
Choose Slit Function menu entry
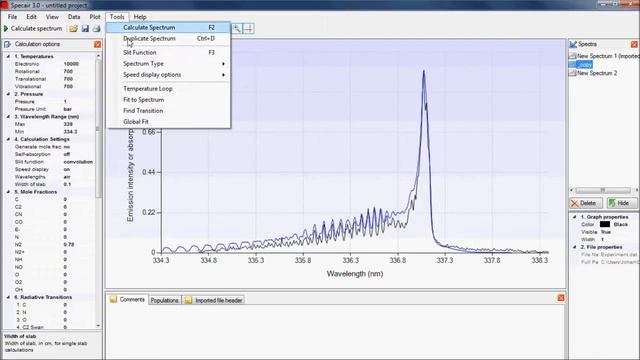pyautogui.click(x=168, y=52)
